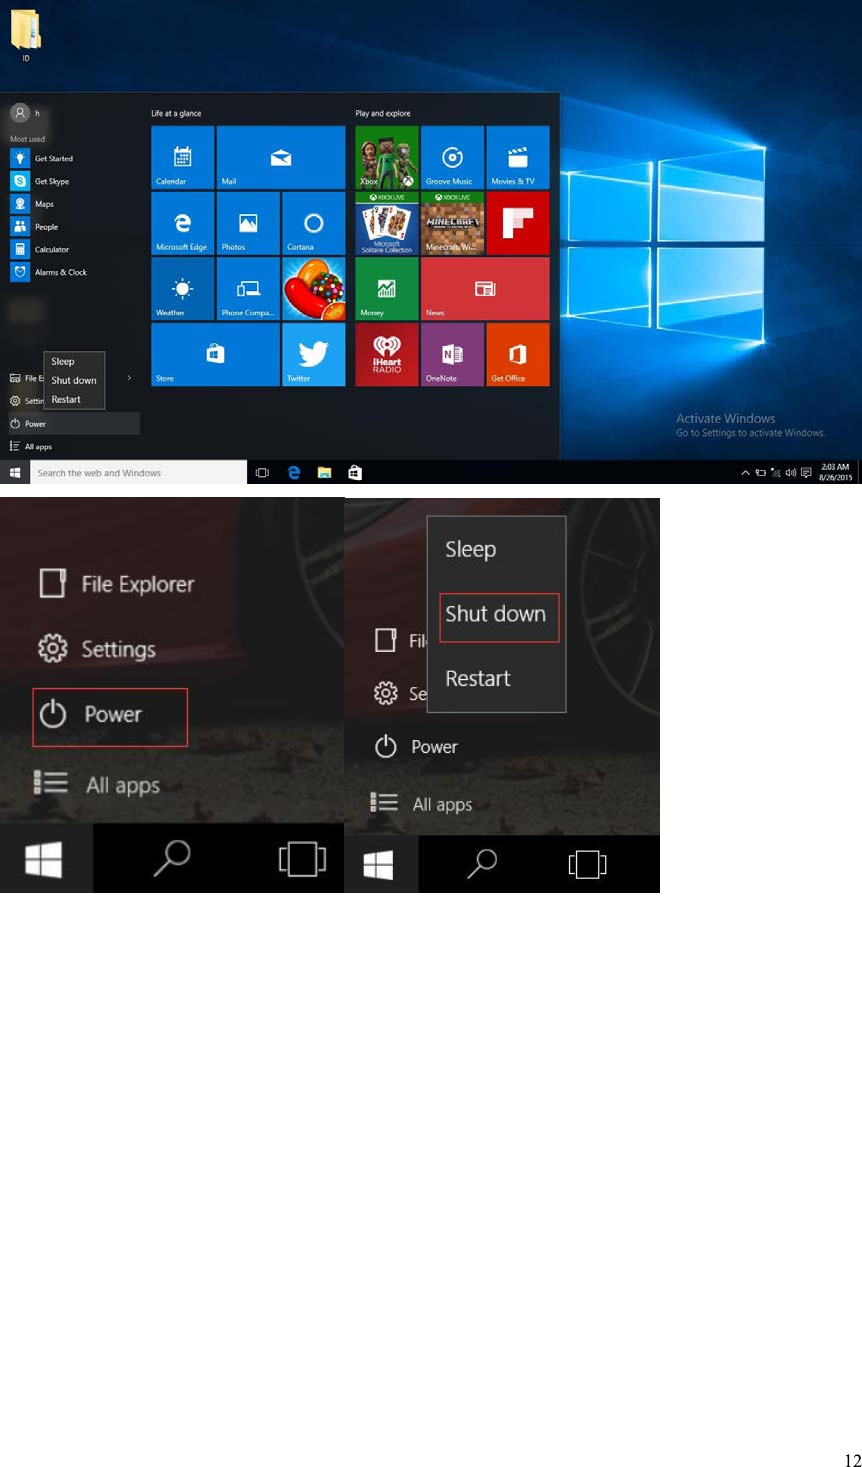Click search magnifier below the red-boxed Power
Viewport: 862px width, 1467px height.
point(172,858)
